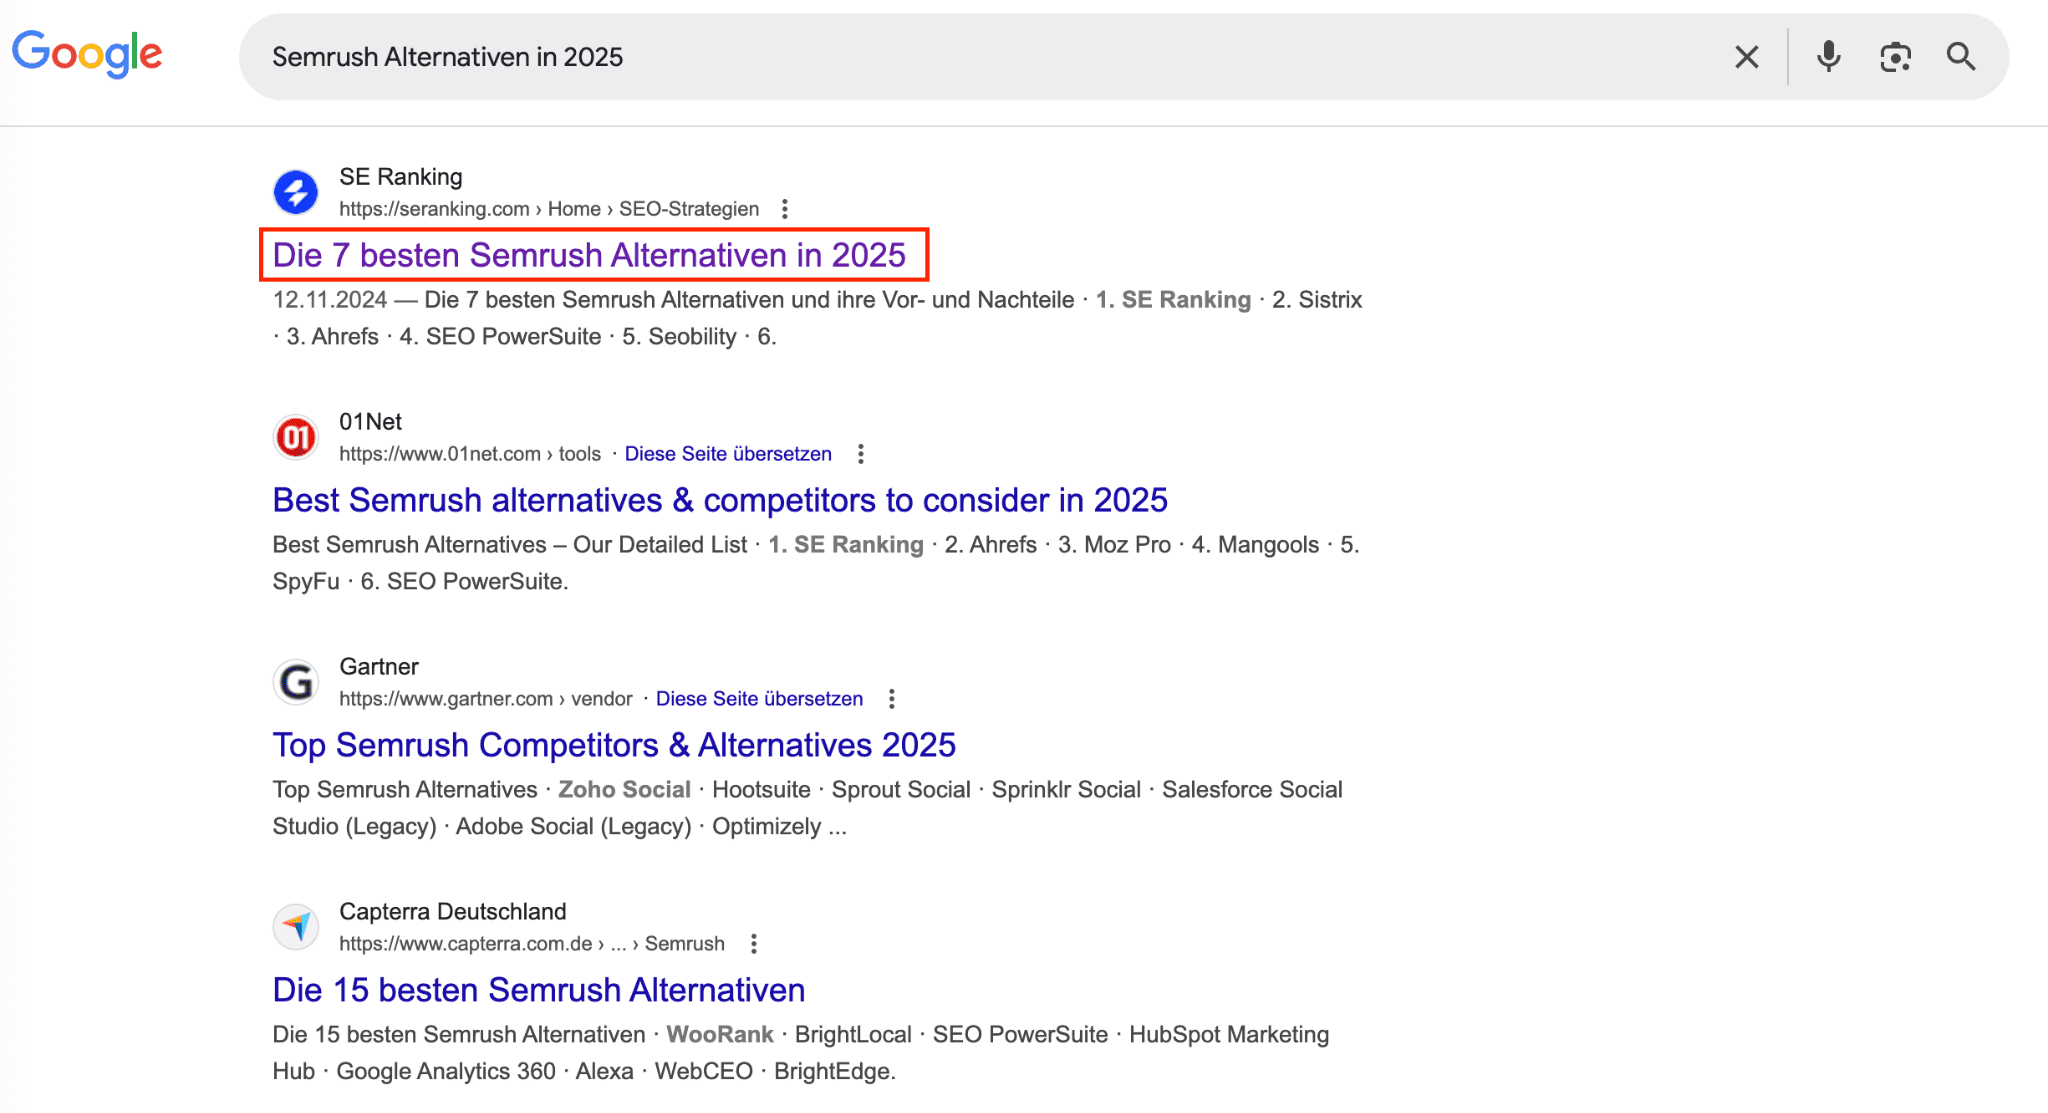Translate the Gartner page
This screenshot has width=2048, height=1113.
(759, 699)
